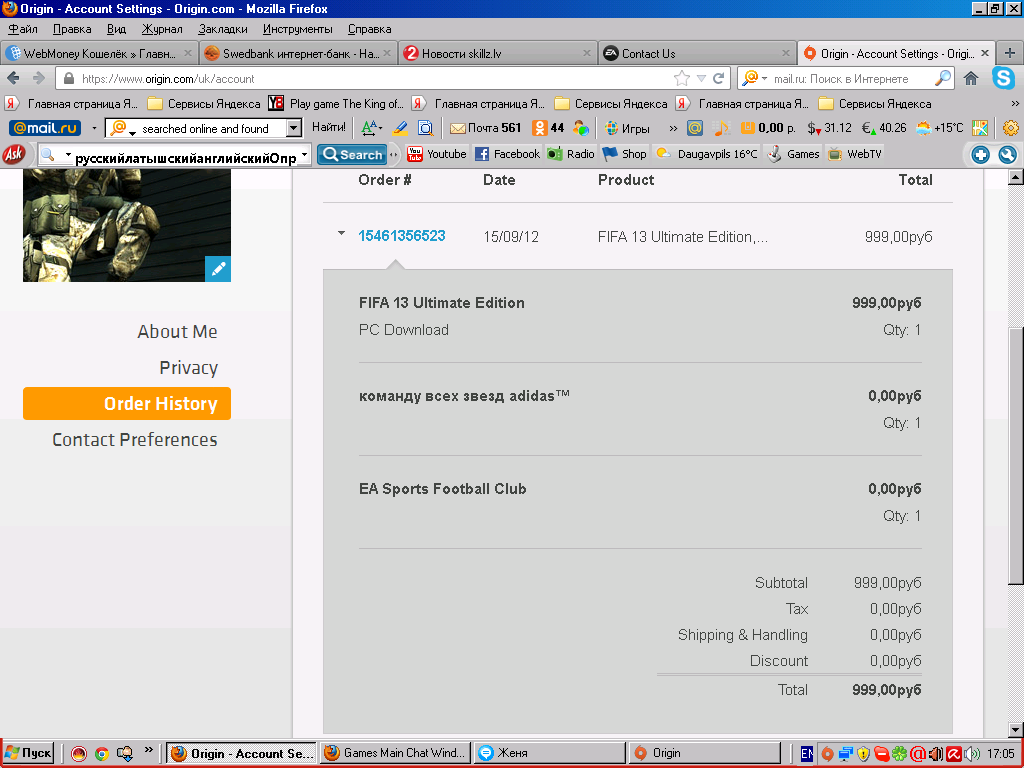The width and height of the screenshot is (1024, 768).
Task: Click the search magnifier in mail.ru search box
Action: [x=942, y=78]
